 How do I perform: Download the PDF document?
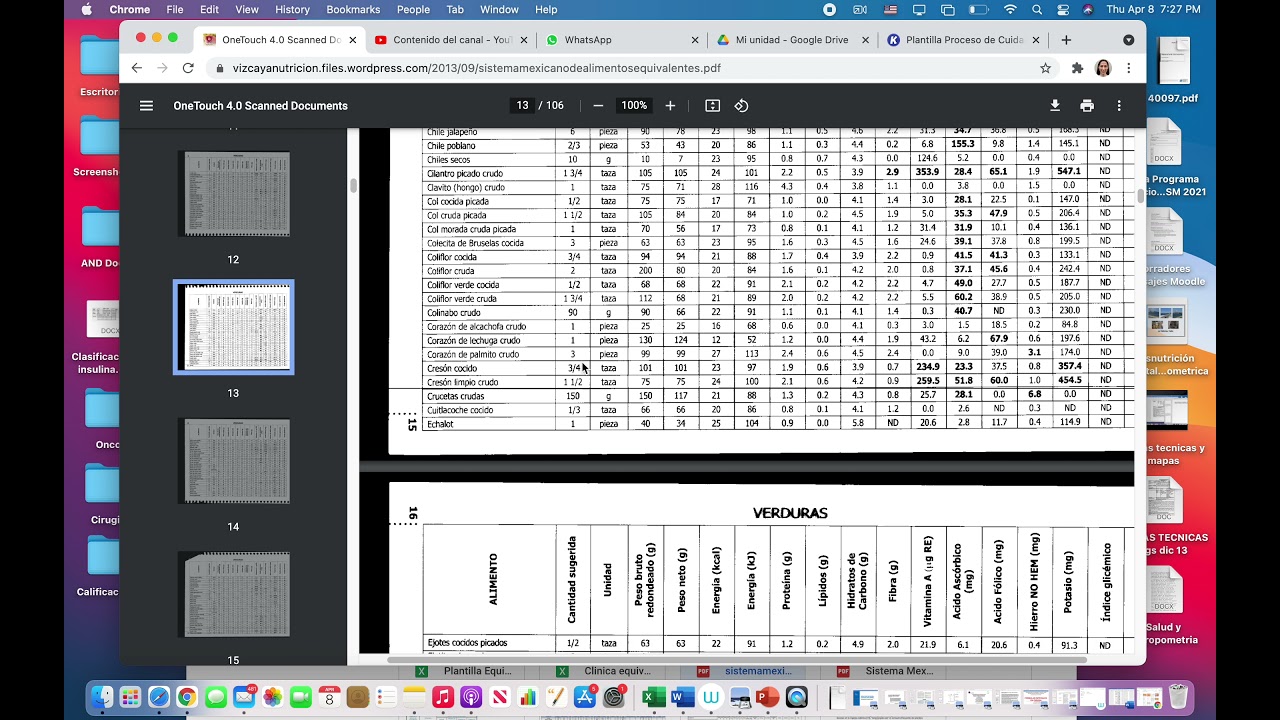pyautogui.click(x=1054, y=105)
